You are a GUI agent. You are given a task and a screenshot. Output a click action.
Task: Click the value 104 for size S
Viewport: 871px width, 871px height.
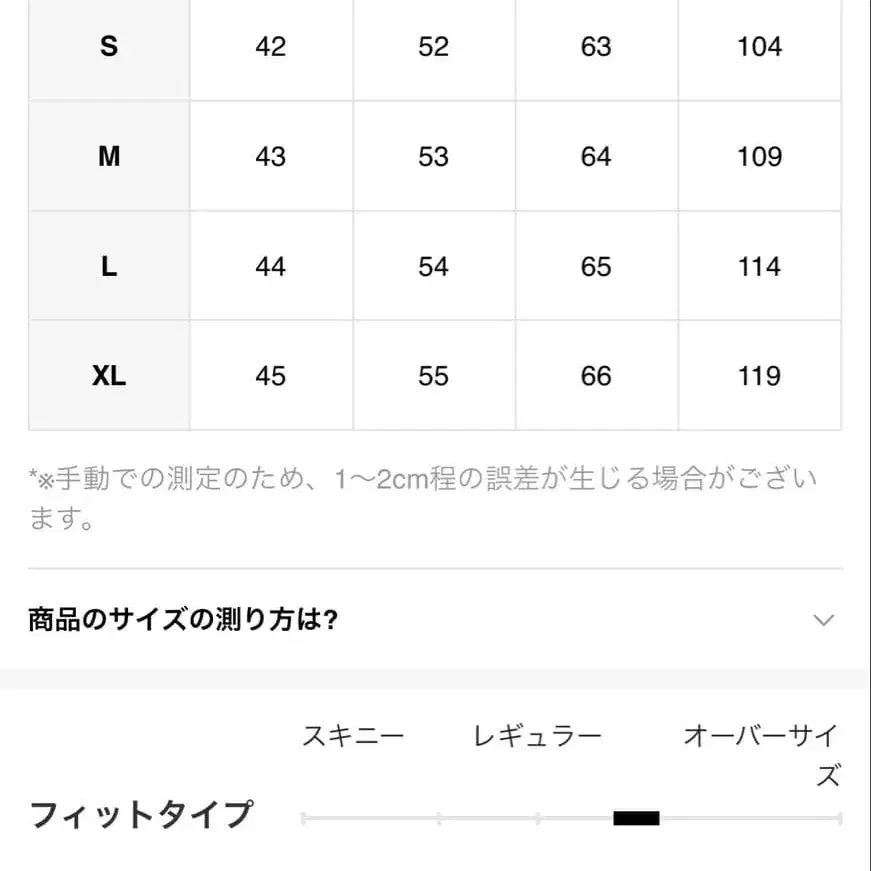coord(759,47)
